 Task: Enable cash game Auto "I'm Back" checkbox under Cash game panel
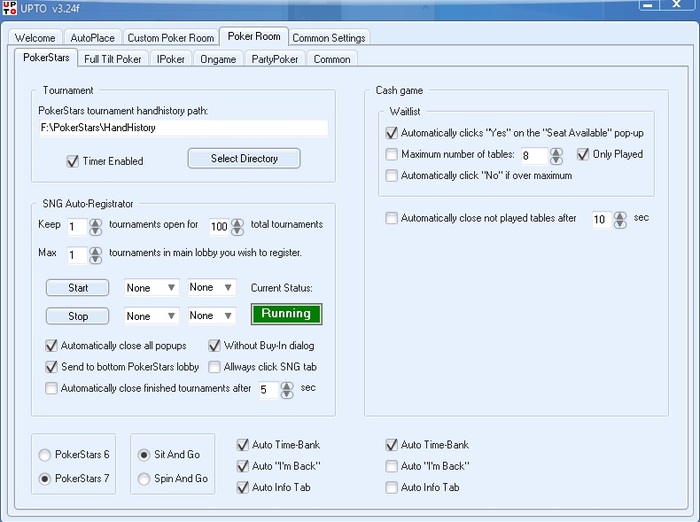tap(392, 466)
